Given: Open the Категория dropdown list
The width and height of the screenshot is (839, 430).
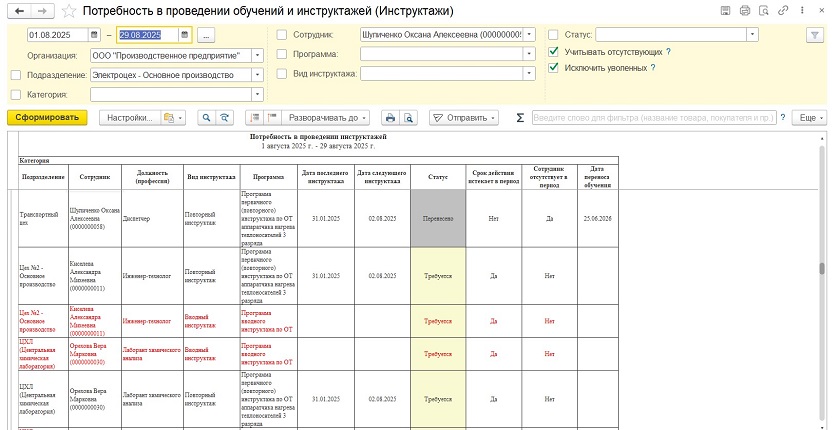Looking at the screenshot, I should (258, 95).
